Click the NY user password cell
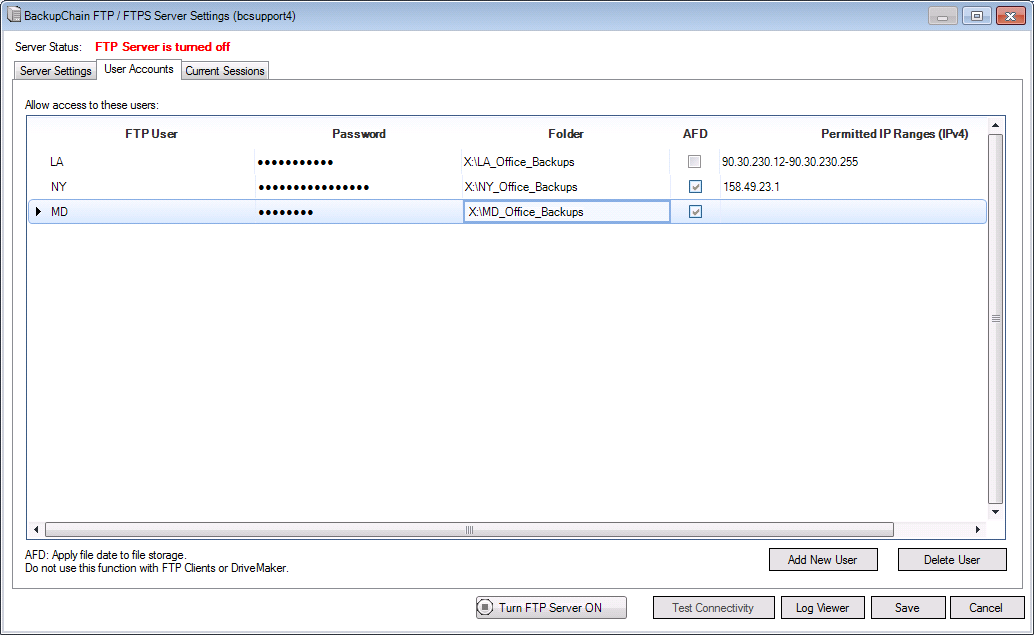The image size is (1034, 635). (359, 187)
